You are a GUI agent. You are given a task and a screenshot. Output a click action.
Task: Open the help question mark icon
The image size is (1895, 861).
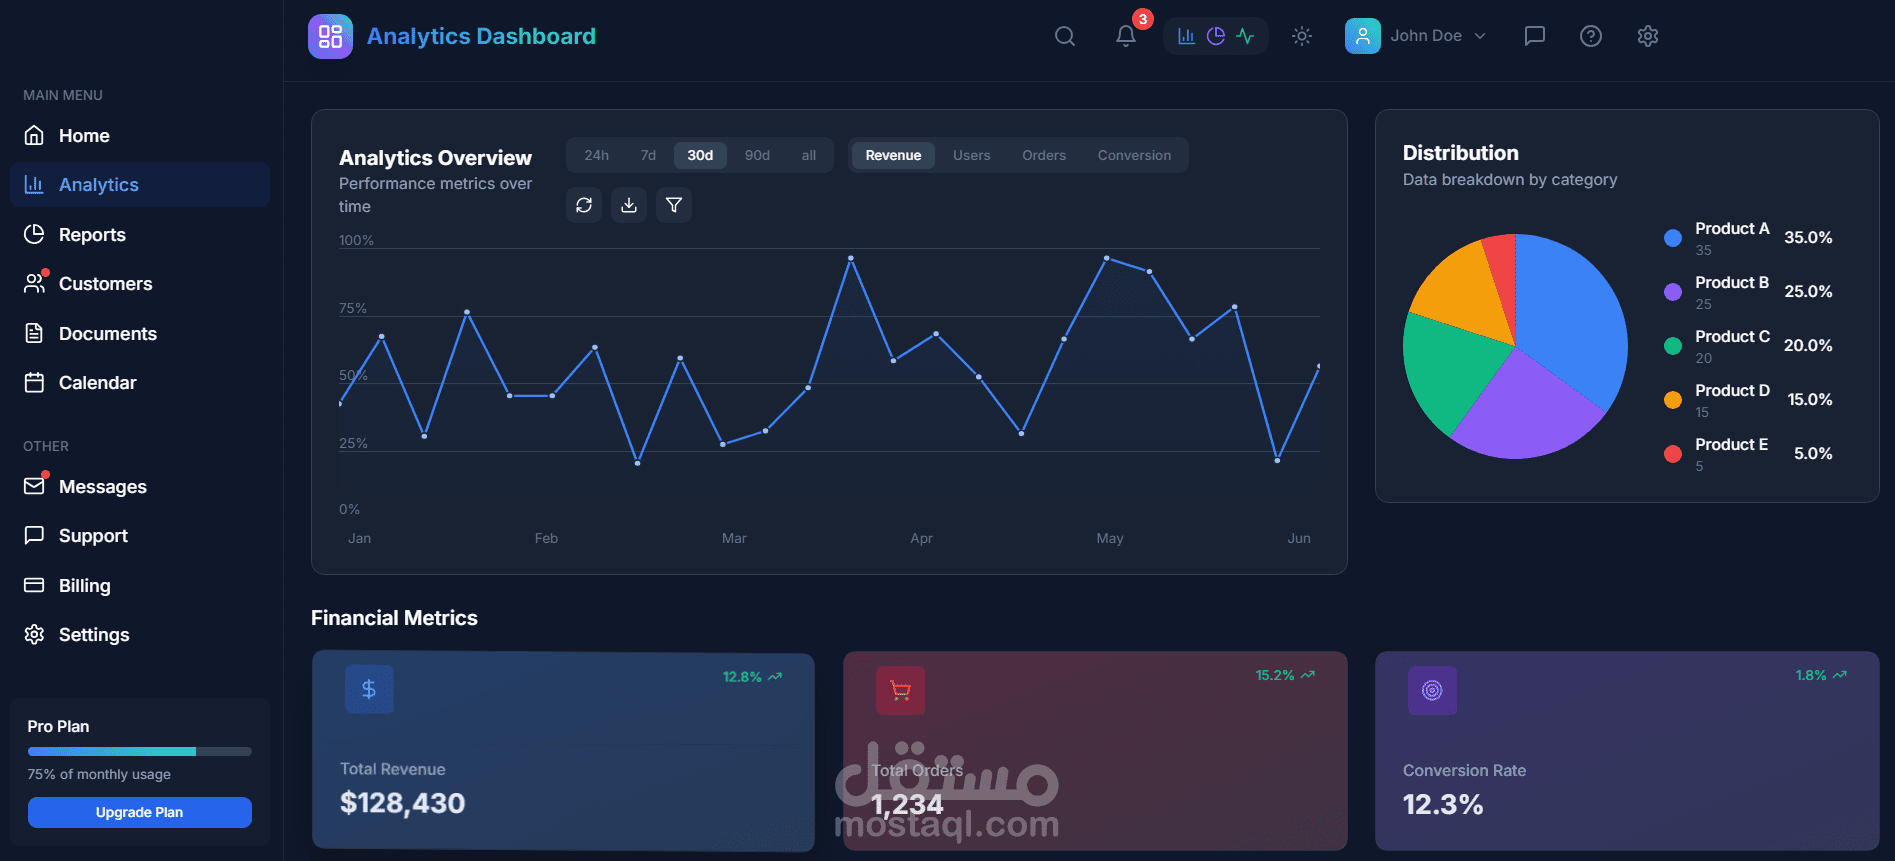tap(1591, 36)
